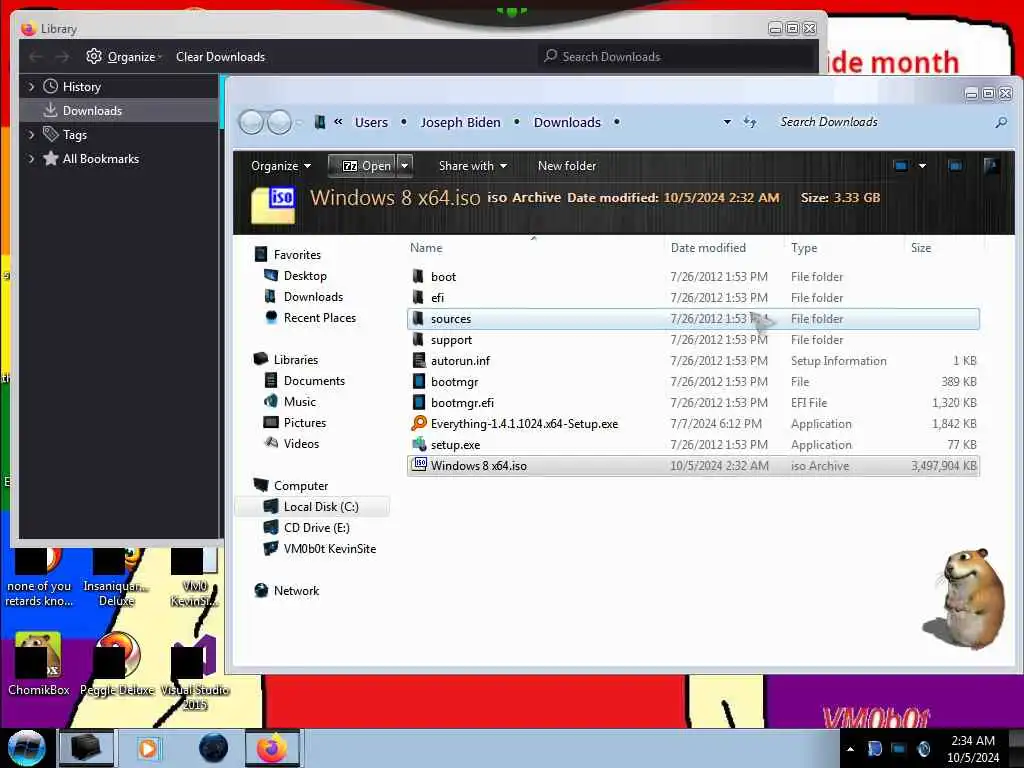Click the search magnifier in Explorer
The image size is (1024, 768).
point(1000,122)
